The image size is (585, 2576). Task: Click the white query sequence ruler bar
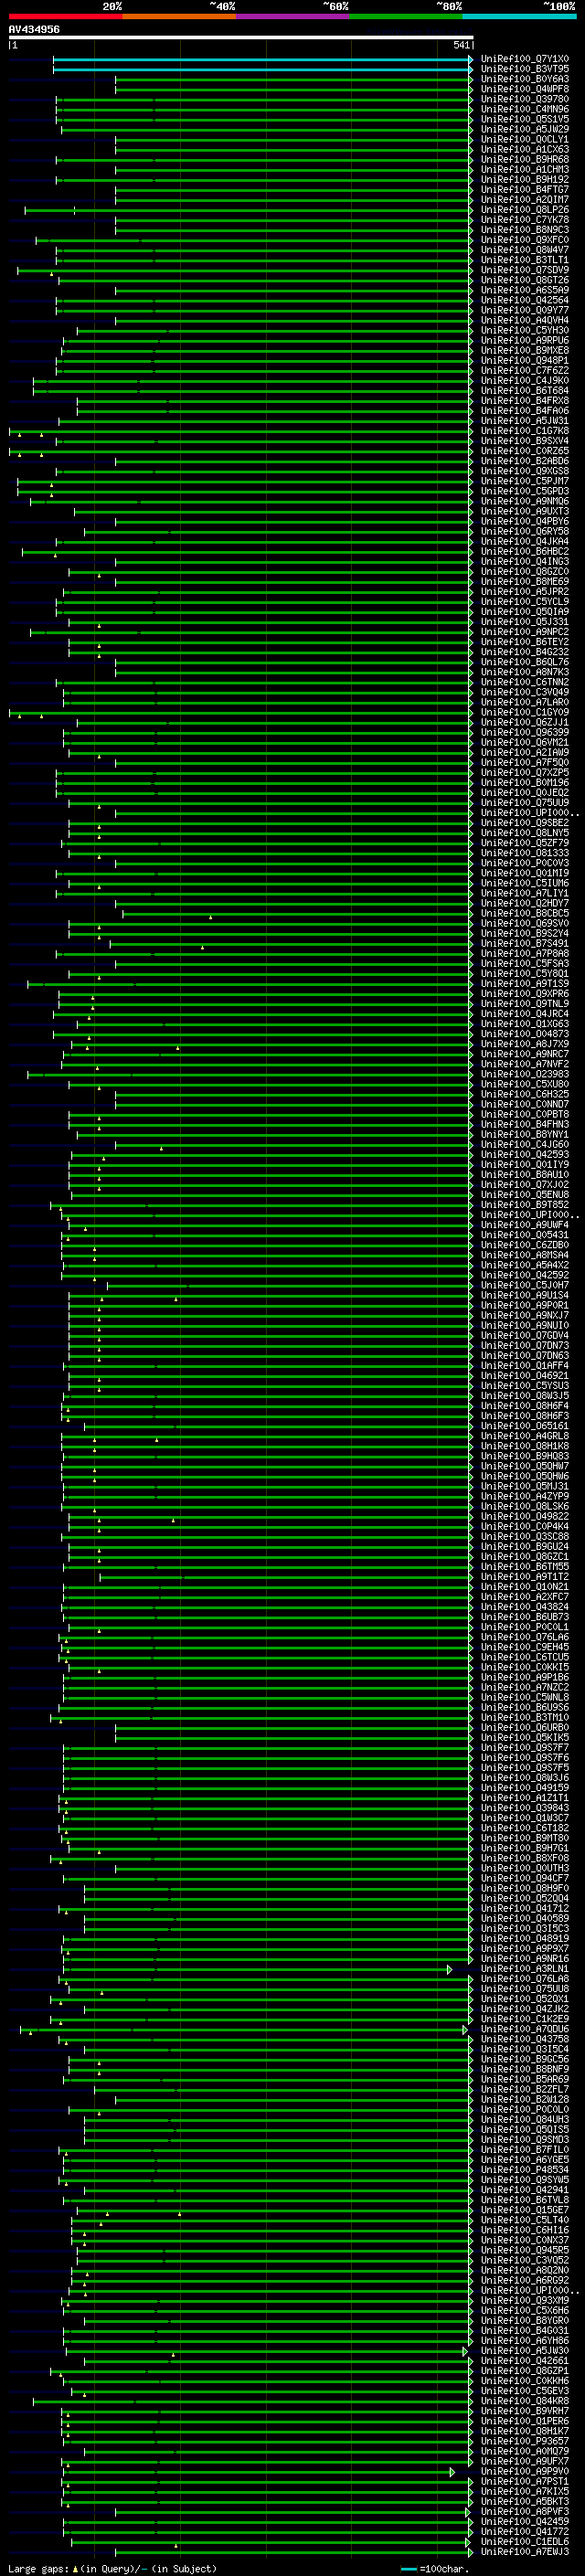pos(241,37)
